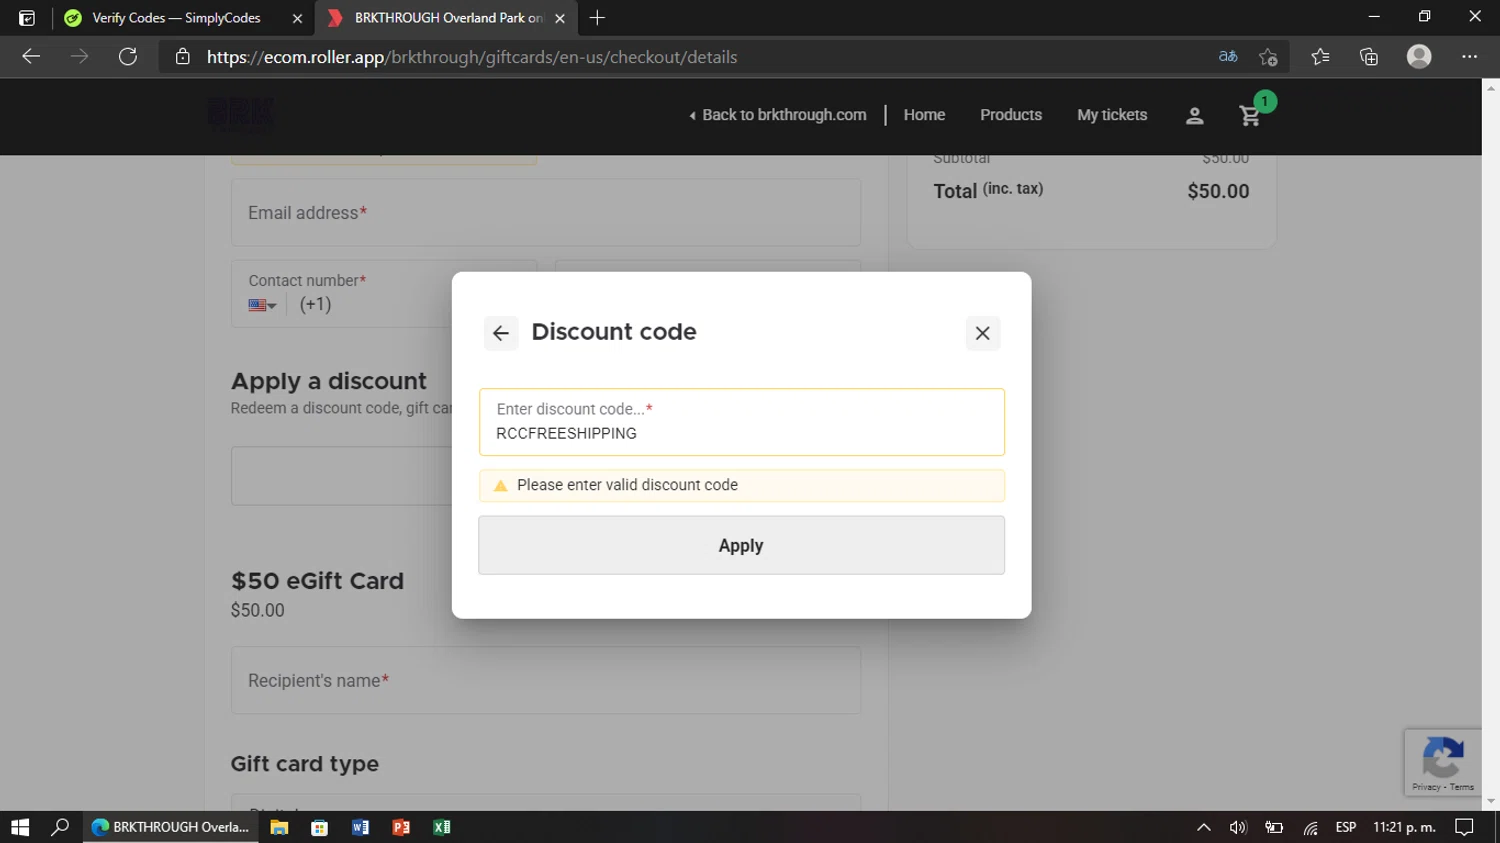Click the ESP language indicator
The height and width of the screenshot is (843, 1500).
coord(1346,827)
